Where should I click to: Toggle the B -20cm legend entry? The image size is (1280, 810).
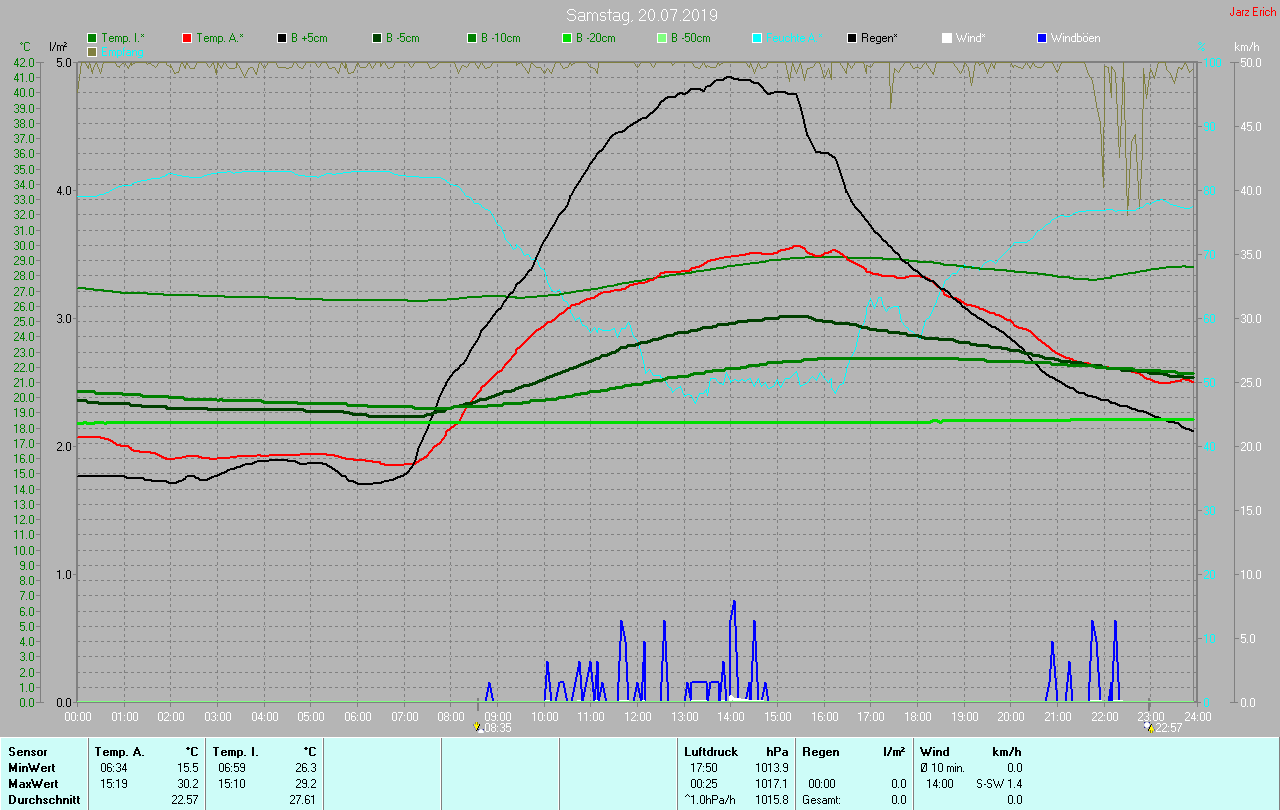pos(595,38)
